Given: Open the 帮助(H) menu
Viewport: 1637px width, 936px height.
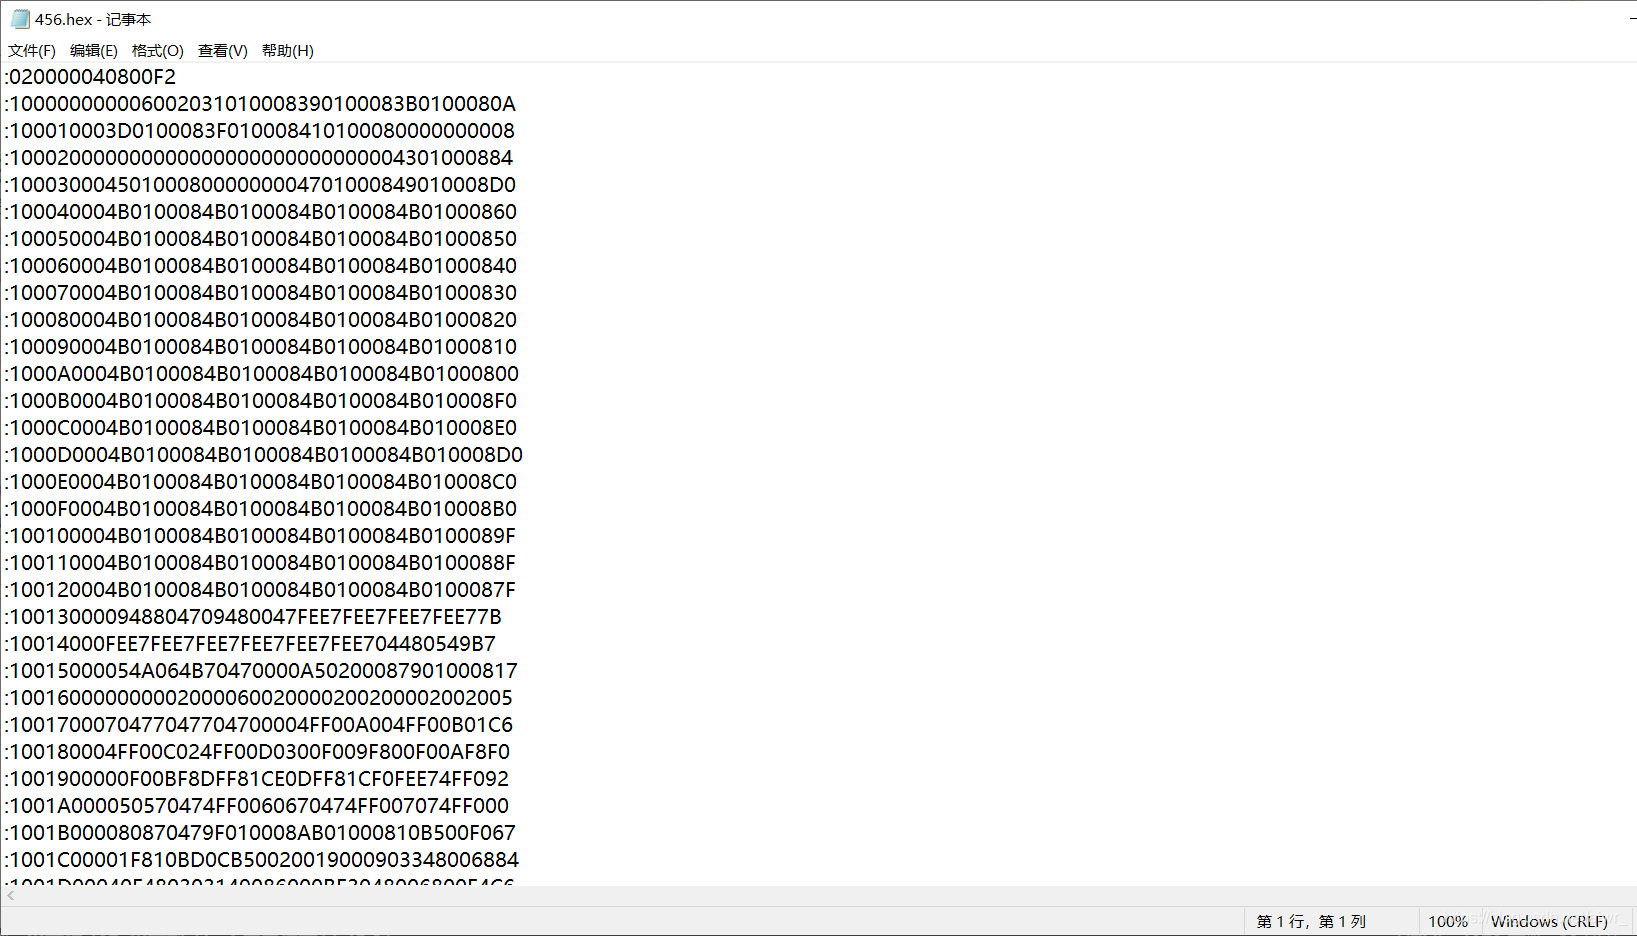Looking at the screenshot, I should [x=288, y=51].
